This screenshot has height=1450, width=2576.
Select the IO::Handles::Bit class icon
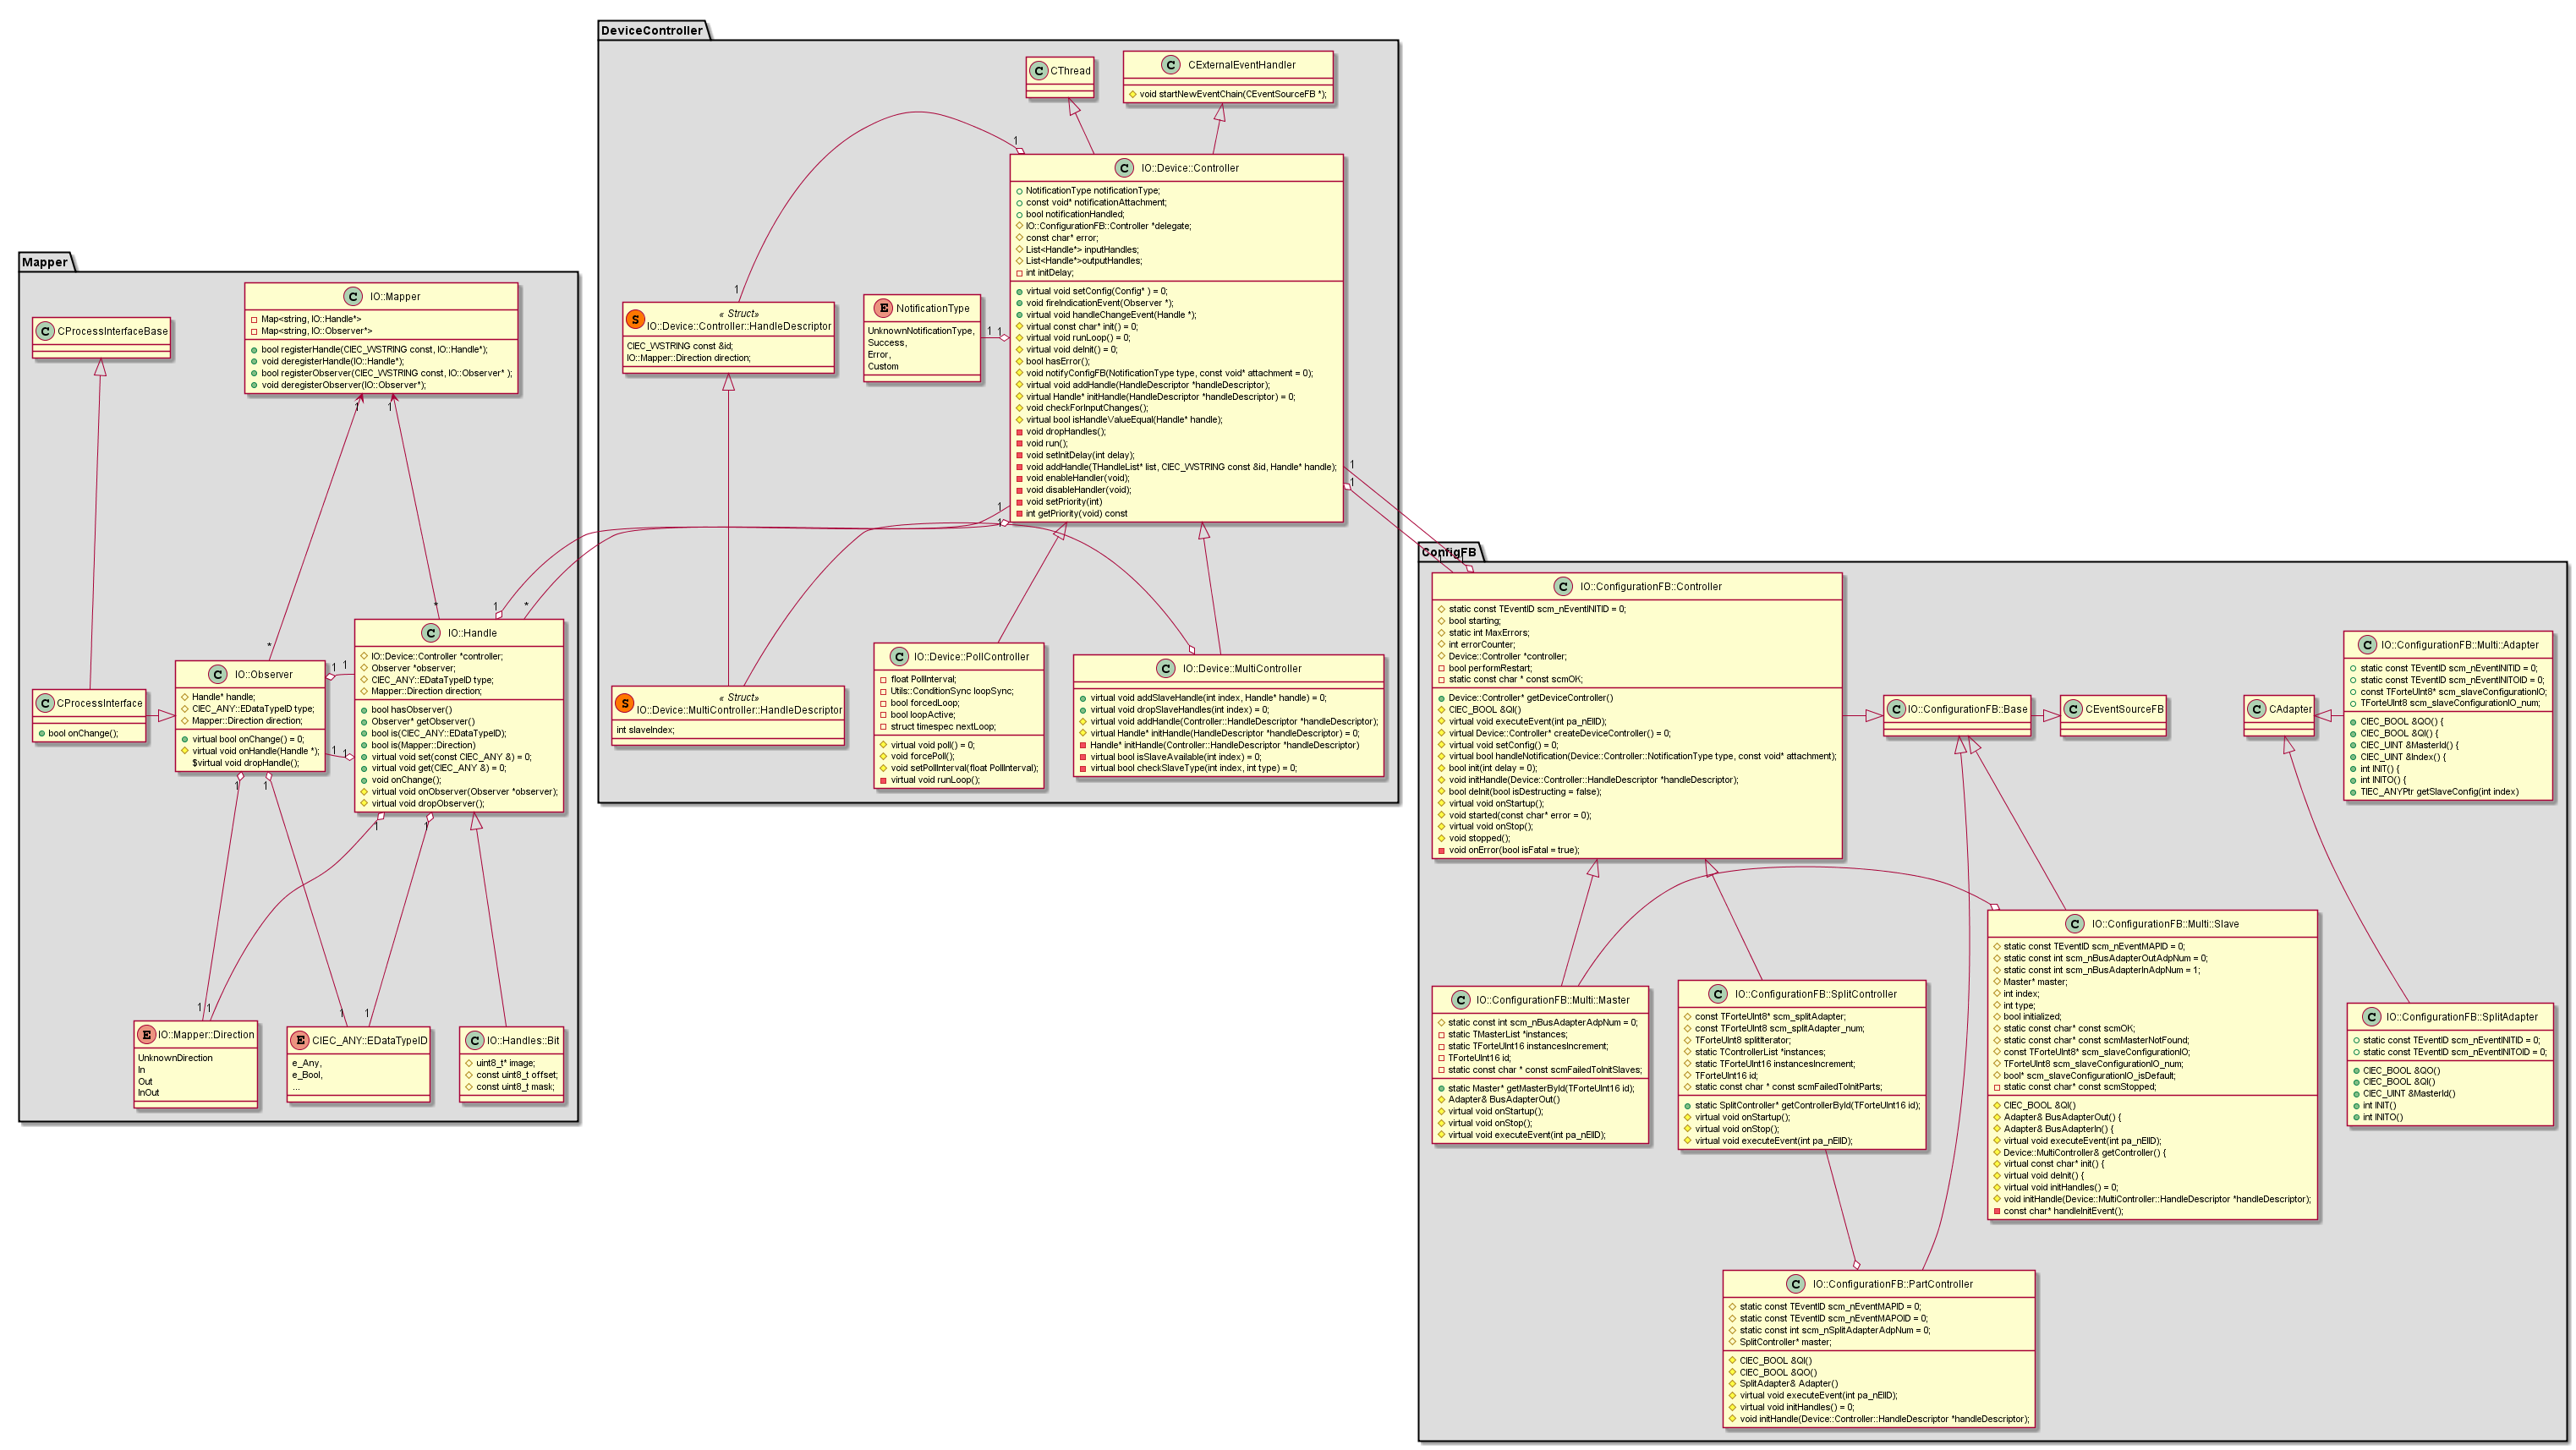click(x=474, y=1040)
